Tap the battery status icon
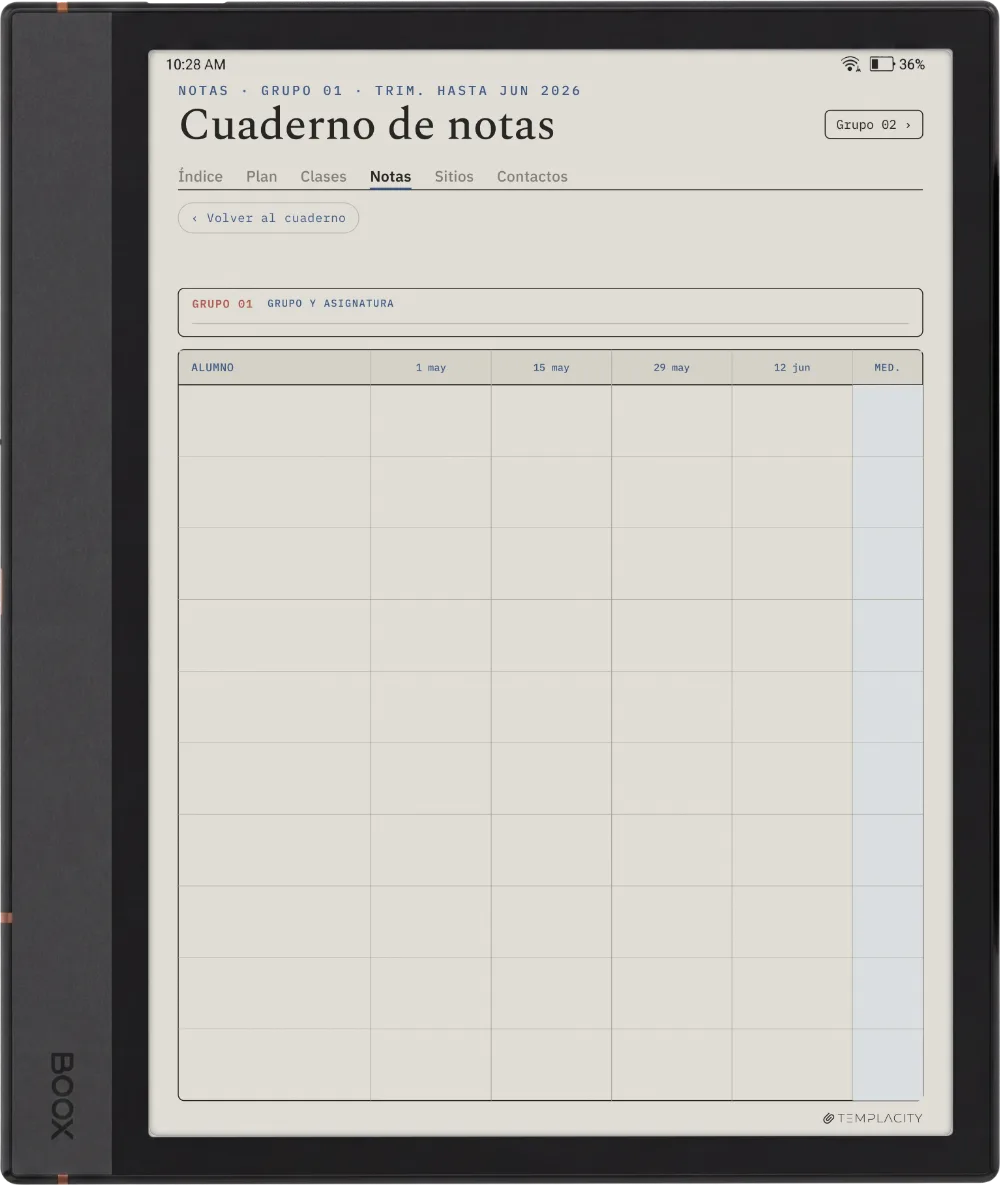 882,64
